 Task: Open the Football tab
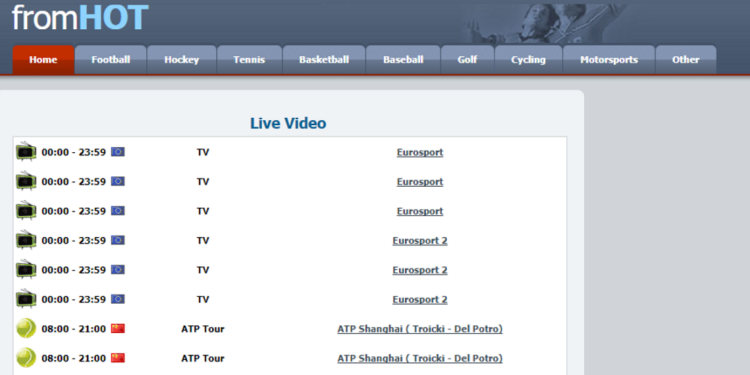[x=110, y=60]
